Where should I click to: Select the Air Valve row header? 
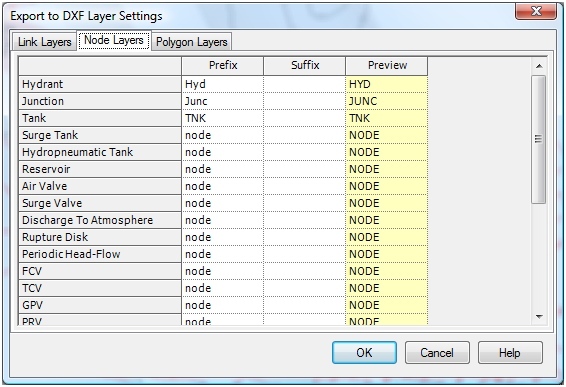(100, 186)
